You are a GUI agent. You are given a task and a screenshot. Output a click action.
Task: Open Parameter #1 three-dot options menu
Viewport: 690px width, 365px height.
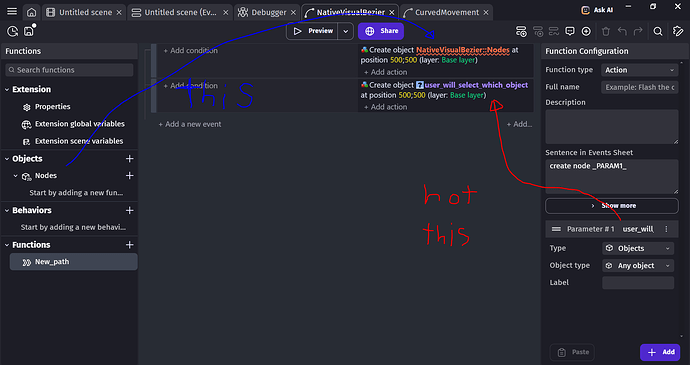click(x=666, y=229)
